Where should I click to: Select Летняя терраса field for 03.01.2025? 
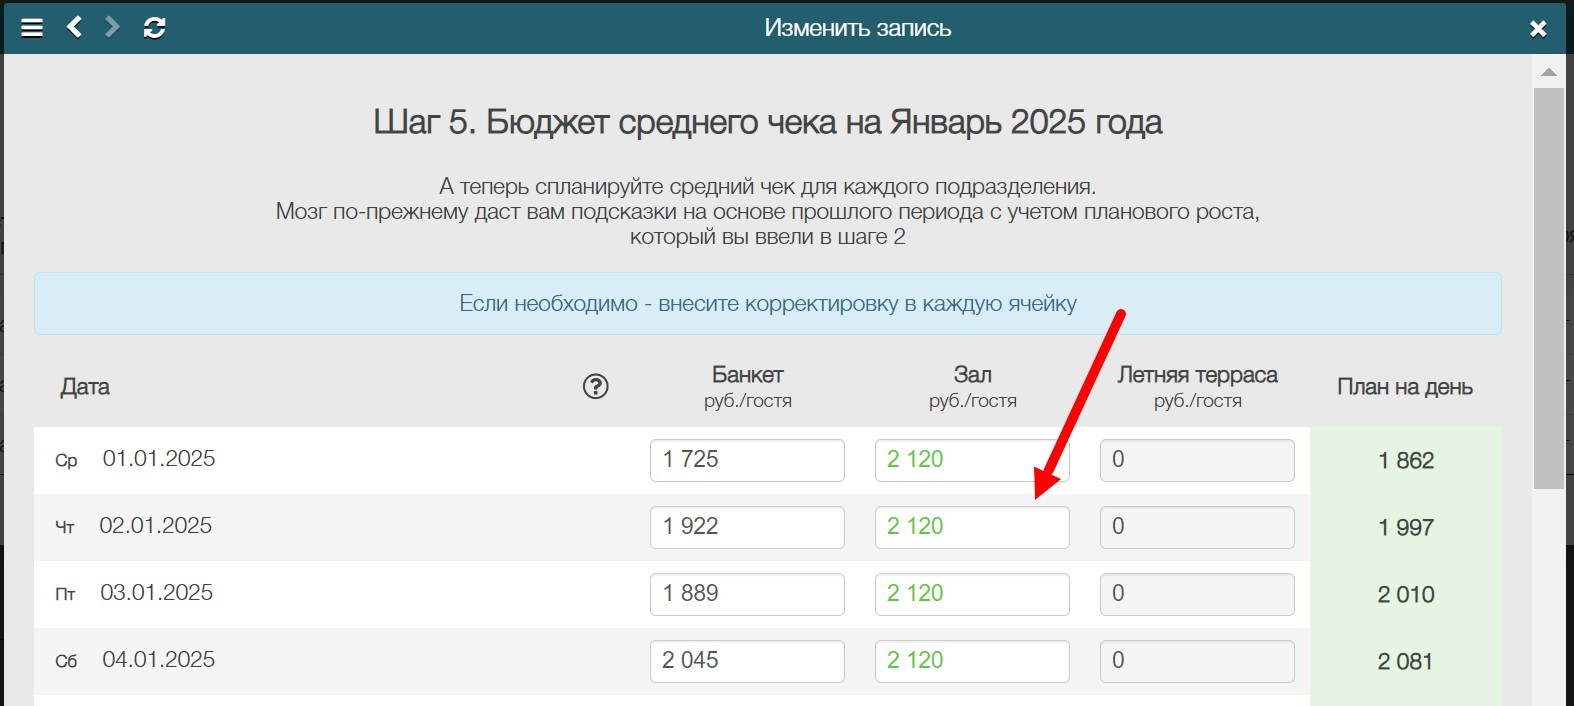[1196, 594]
